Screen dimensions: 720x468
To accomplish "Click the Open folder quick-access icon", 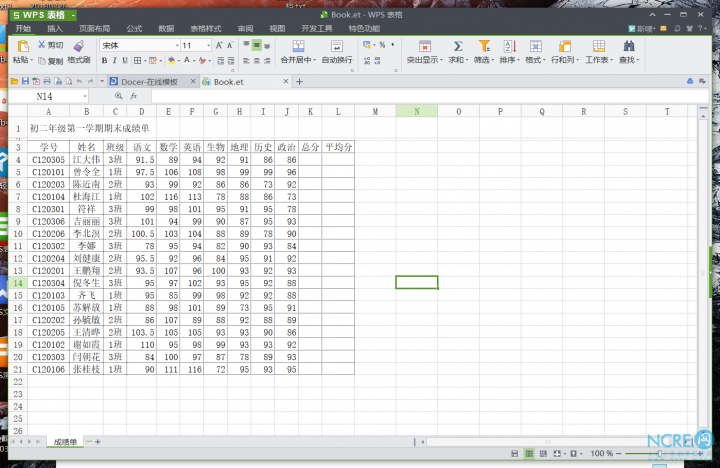I will (15, 81).
